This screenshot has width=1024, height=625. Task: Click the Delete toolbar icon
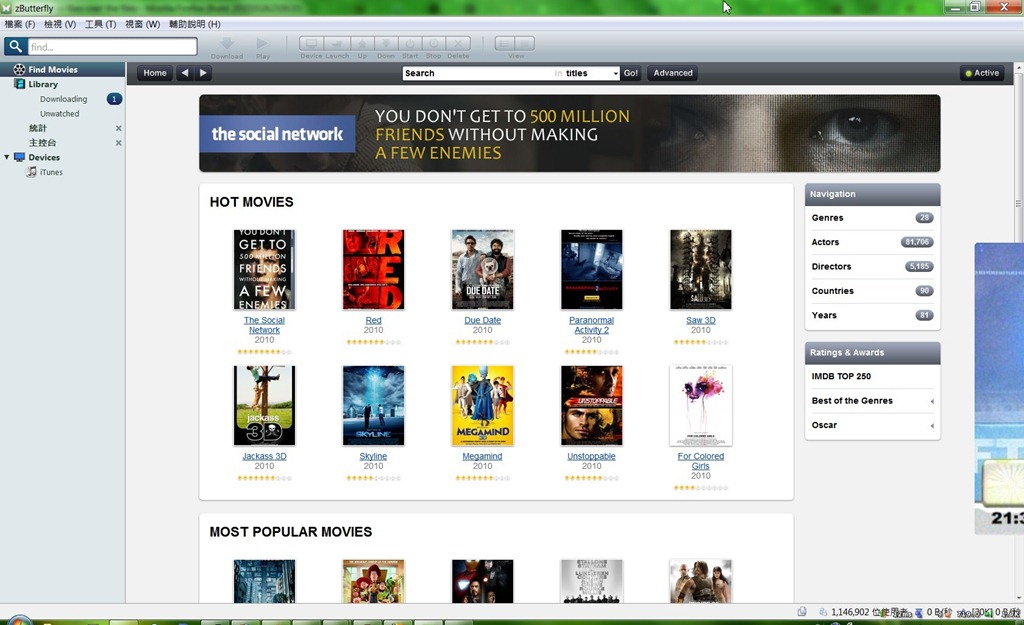[x=458, y=44]
